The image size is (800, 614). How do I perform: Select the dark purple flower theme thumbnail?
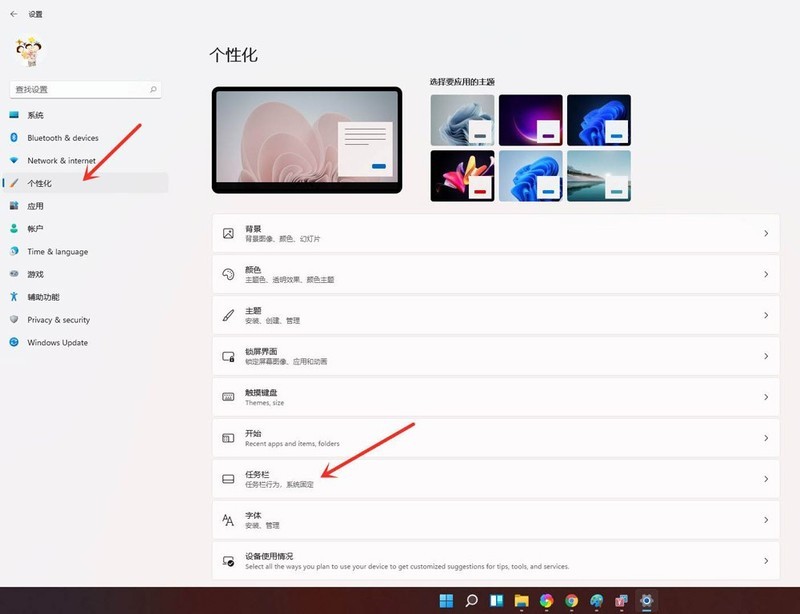(x=530, y=118)
